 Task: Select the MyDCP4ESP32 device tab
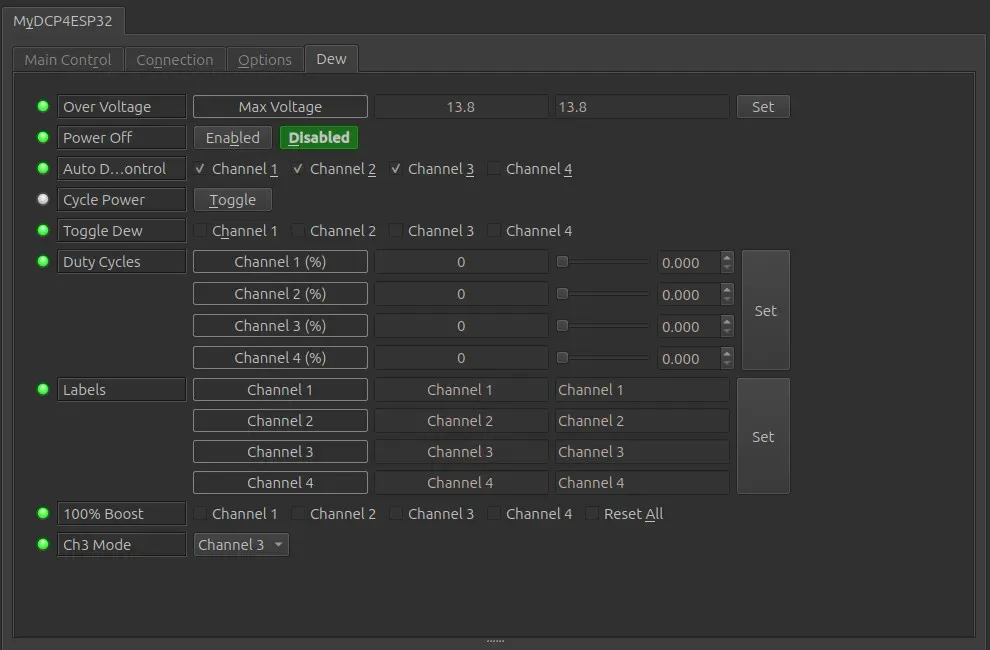click(63, 21)
